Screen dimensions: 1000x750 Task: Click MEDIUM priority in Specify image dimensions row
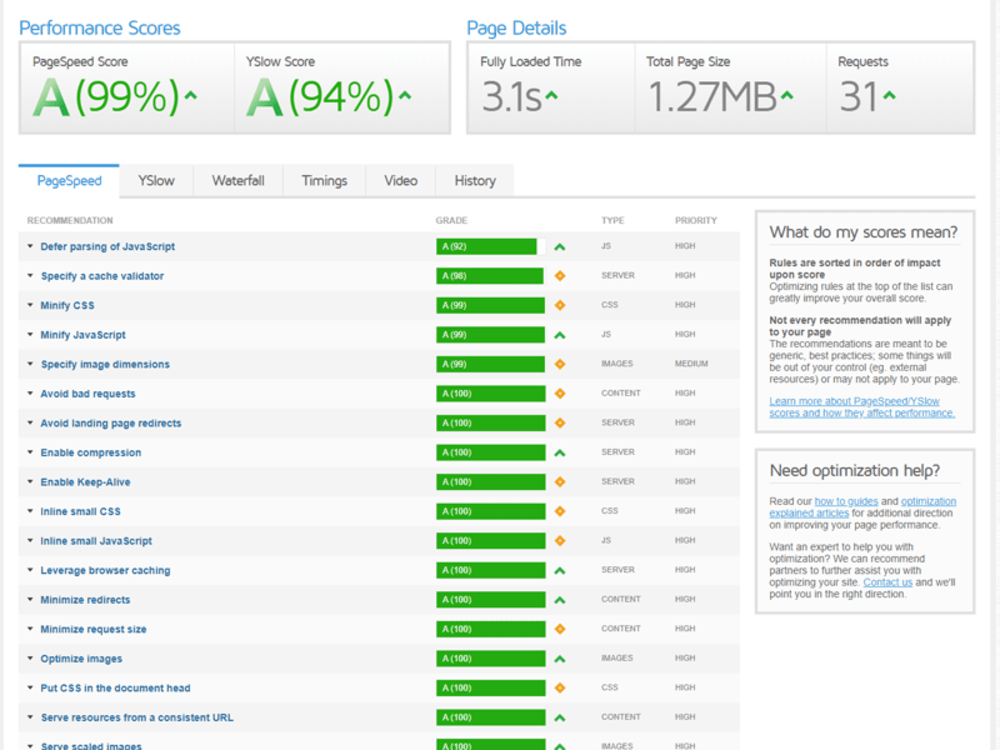[691, 364]
